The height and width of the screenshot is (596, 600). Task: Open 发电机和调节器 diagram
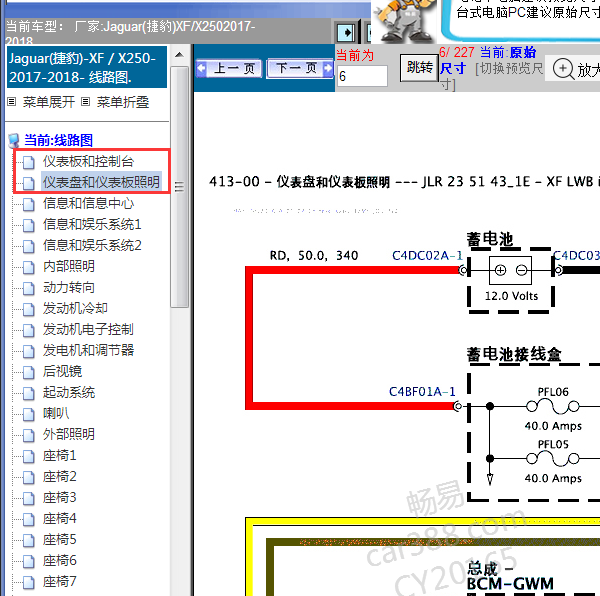pyautogui.click(x=88, y=350)
